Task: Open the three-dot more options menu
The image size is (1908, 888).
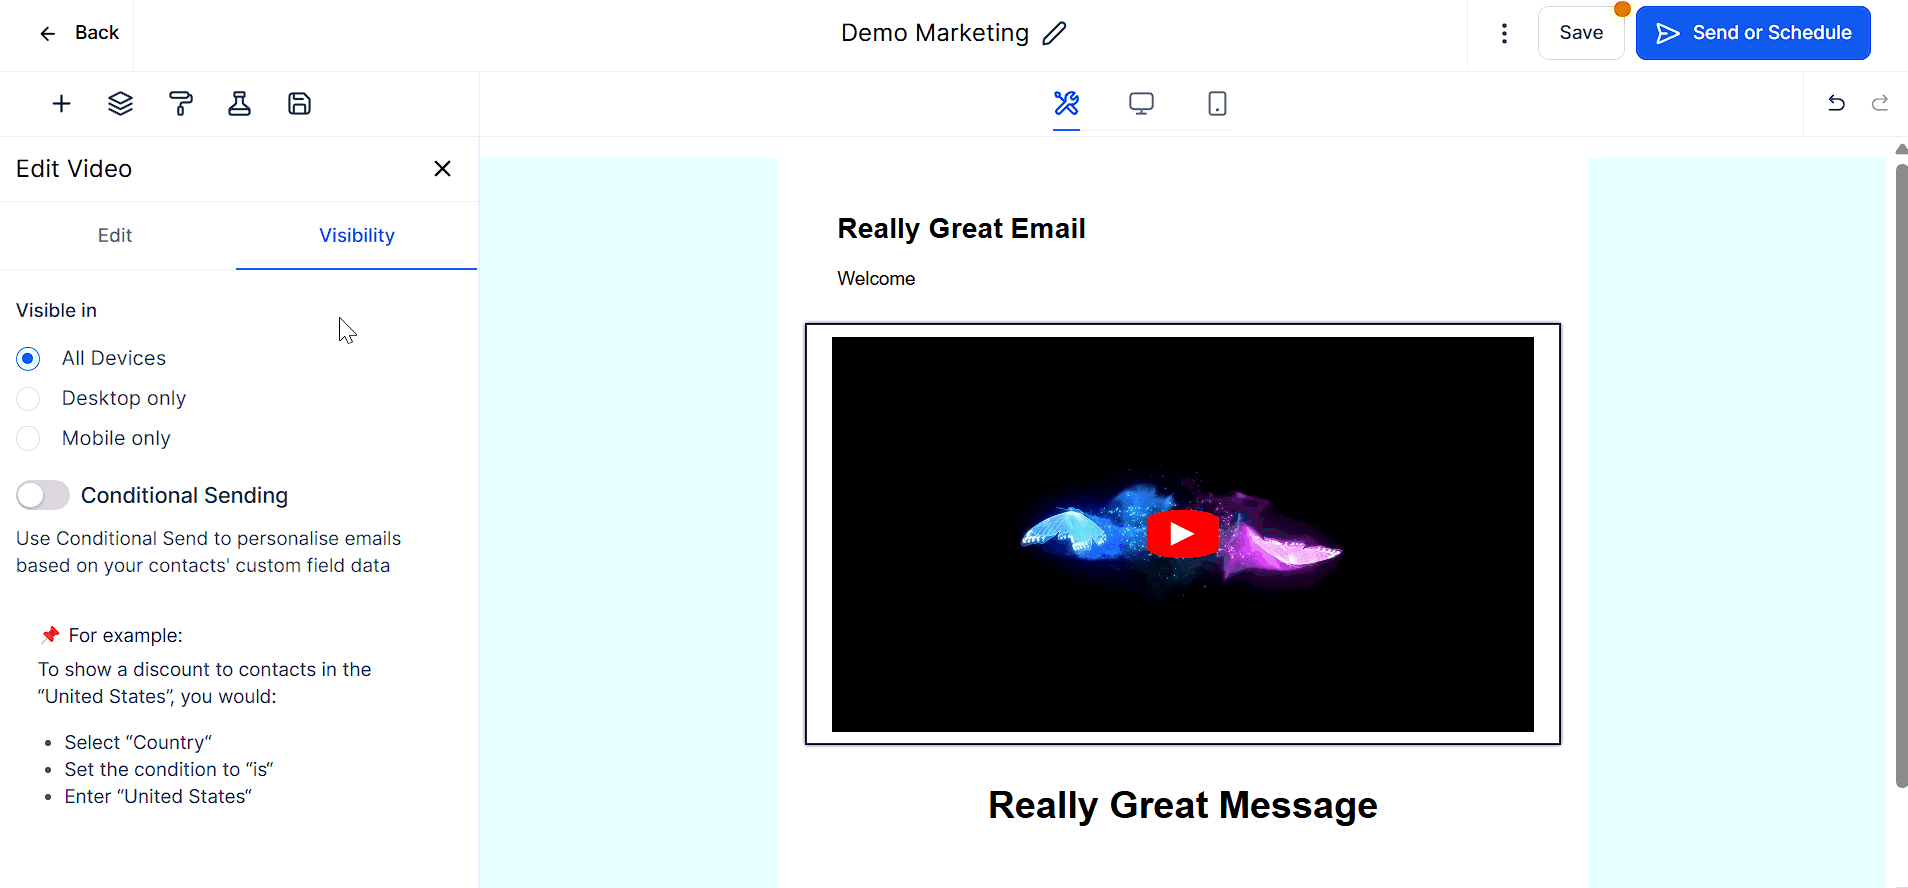Action: pyautogui.click(x=1504, y=33)
